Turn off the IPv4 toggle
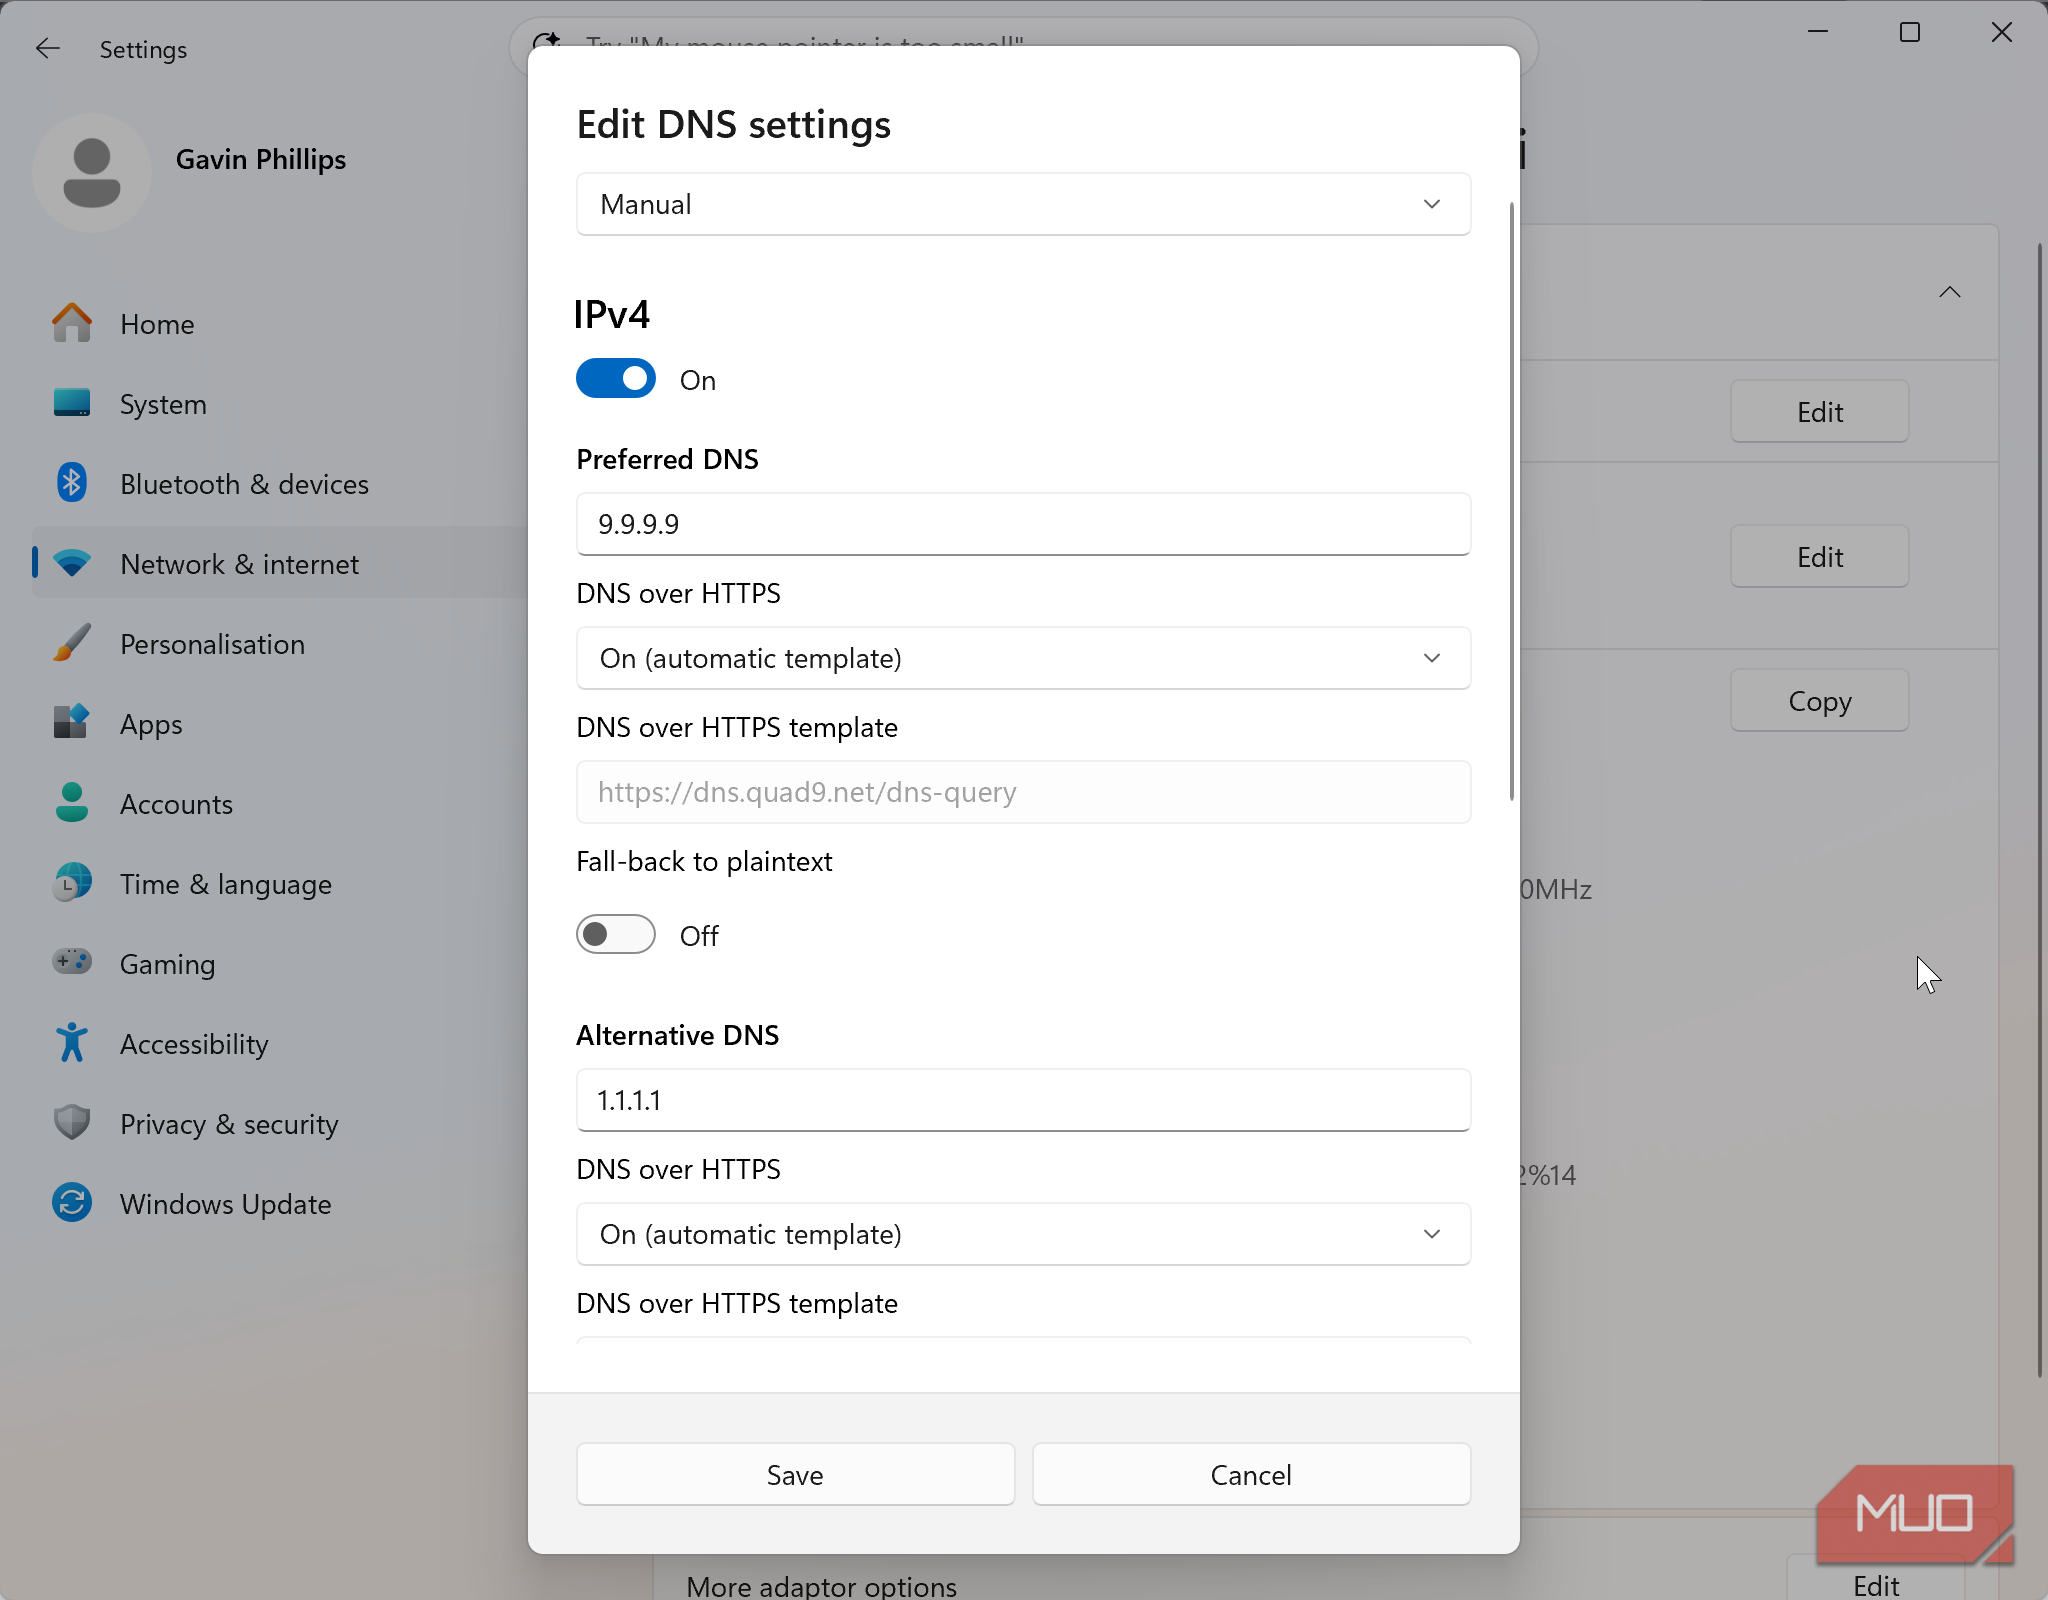Image resolution: width=2048 pixels, height=1600 pixels. (615, 379)
